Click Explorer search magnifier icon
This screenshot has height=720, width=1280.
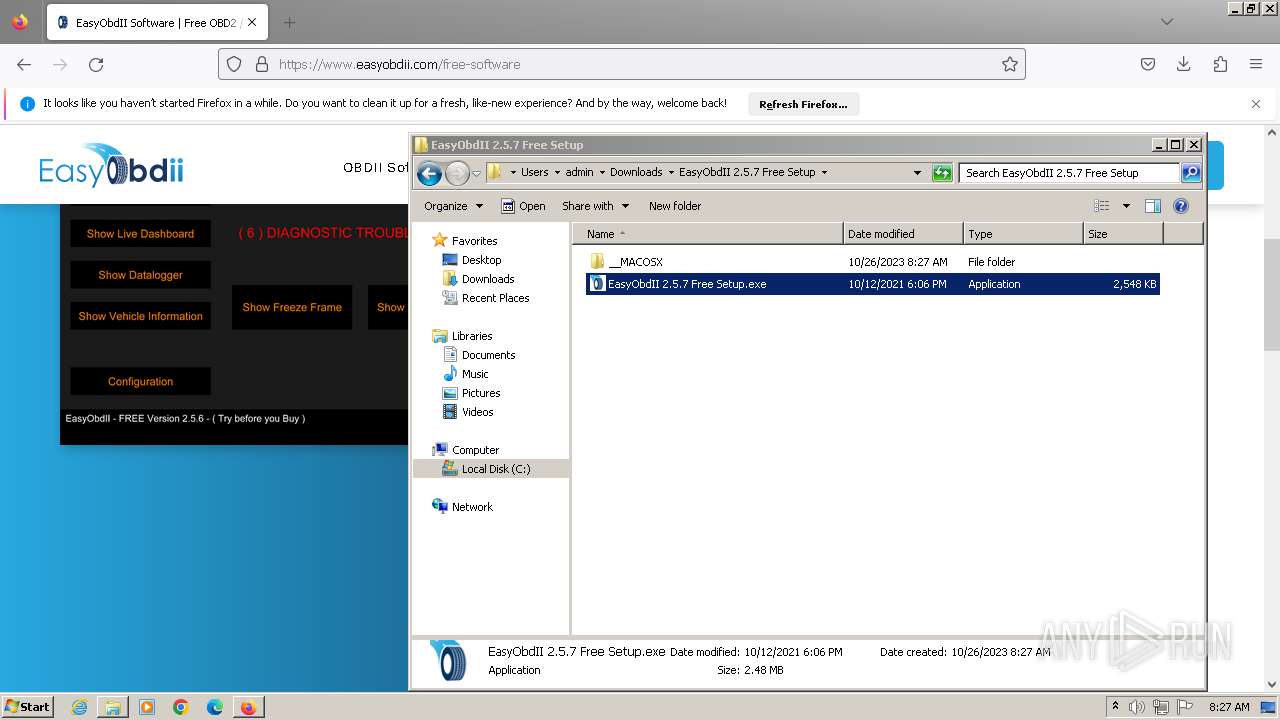point(1190,173)
